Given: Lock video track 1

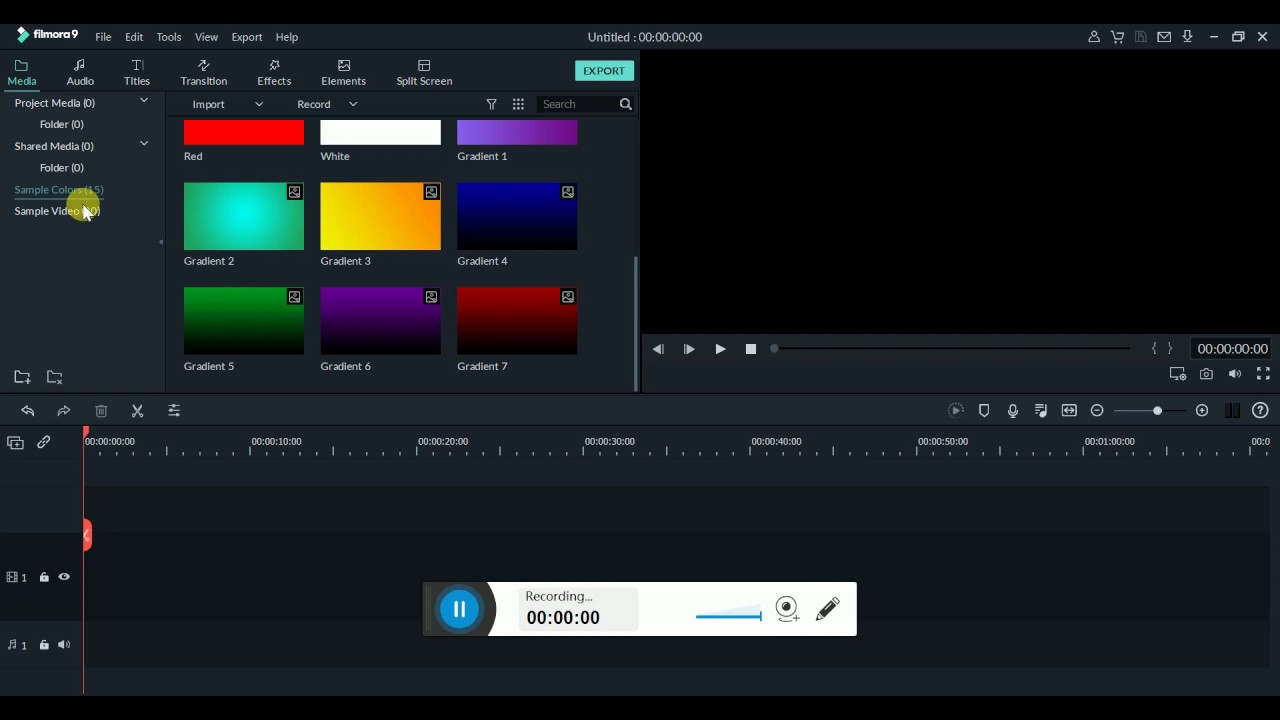Looking at the screenshot, I should pos(44,577).
